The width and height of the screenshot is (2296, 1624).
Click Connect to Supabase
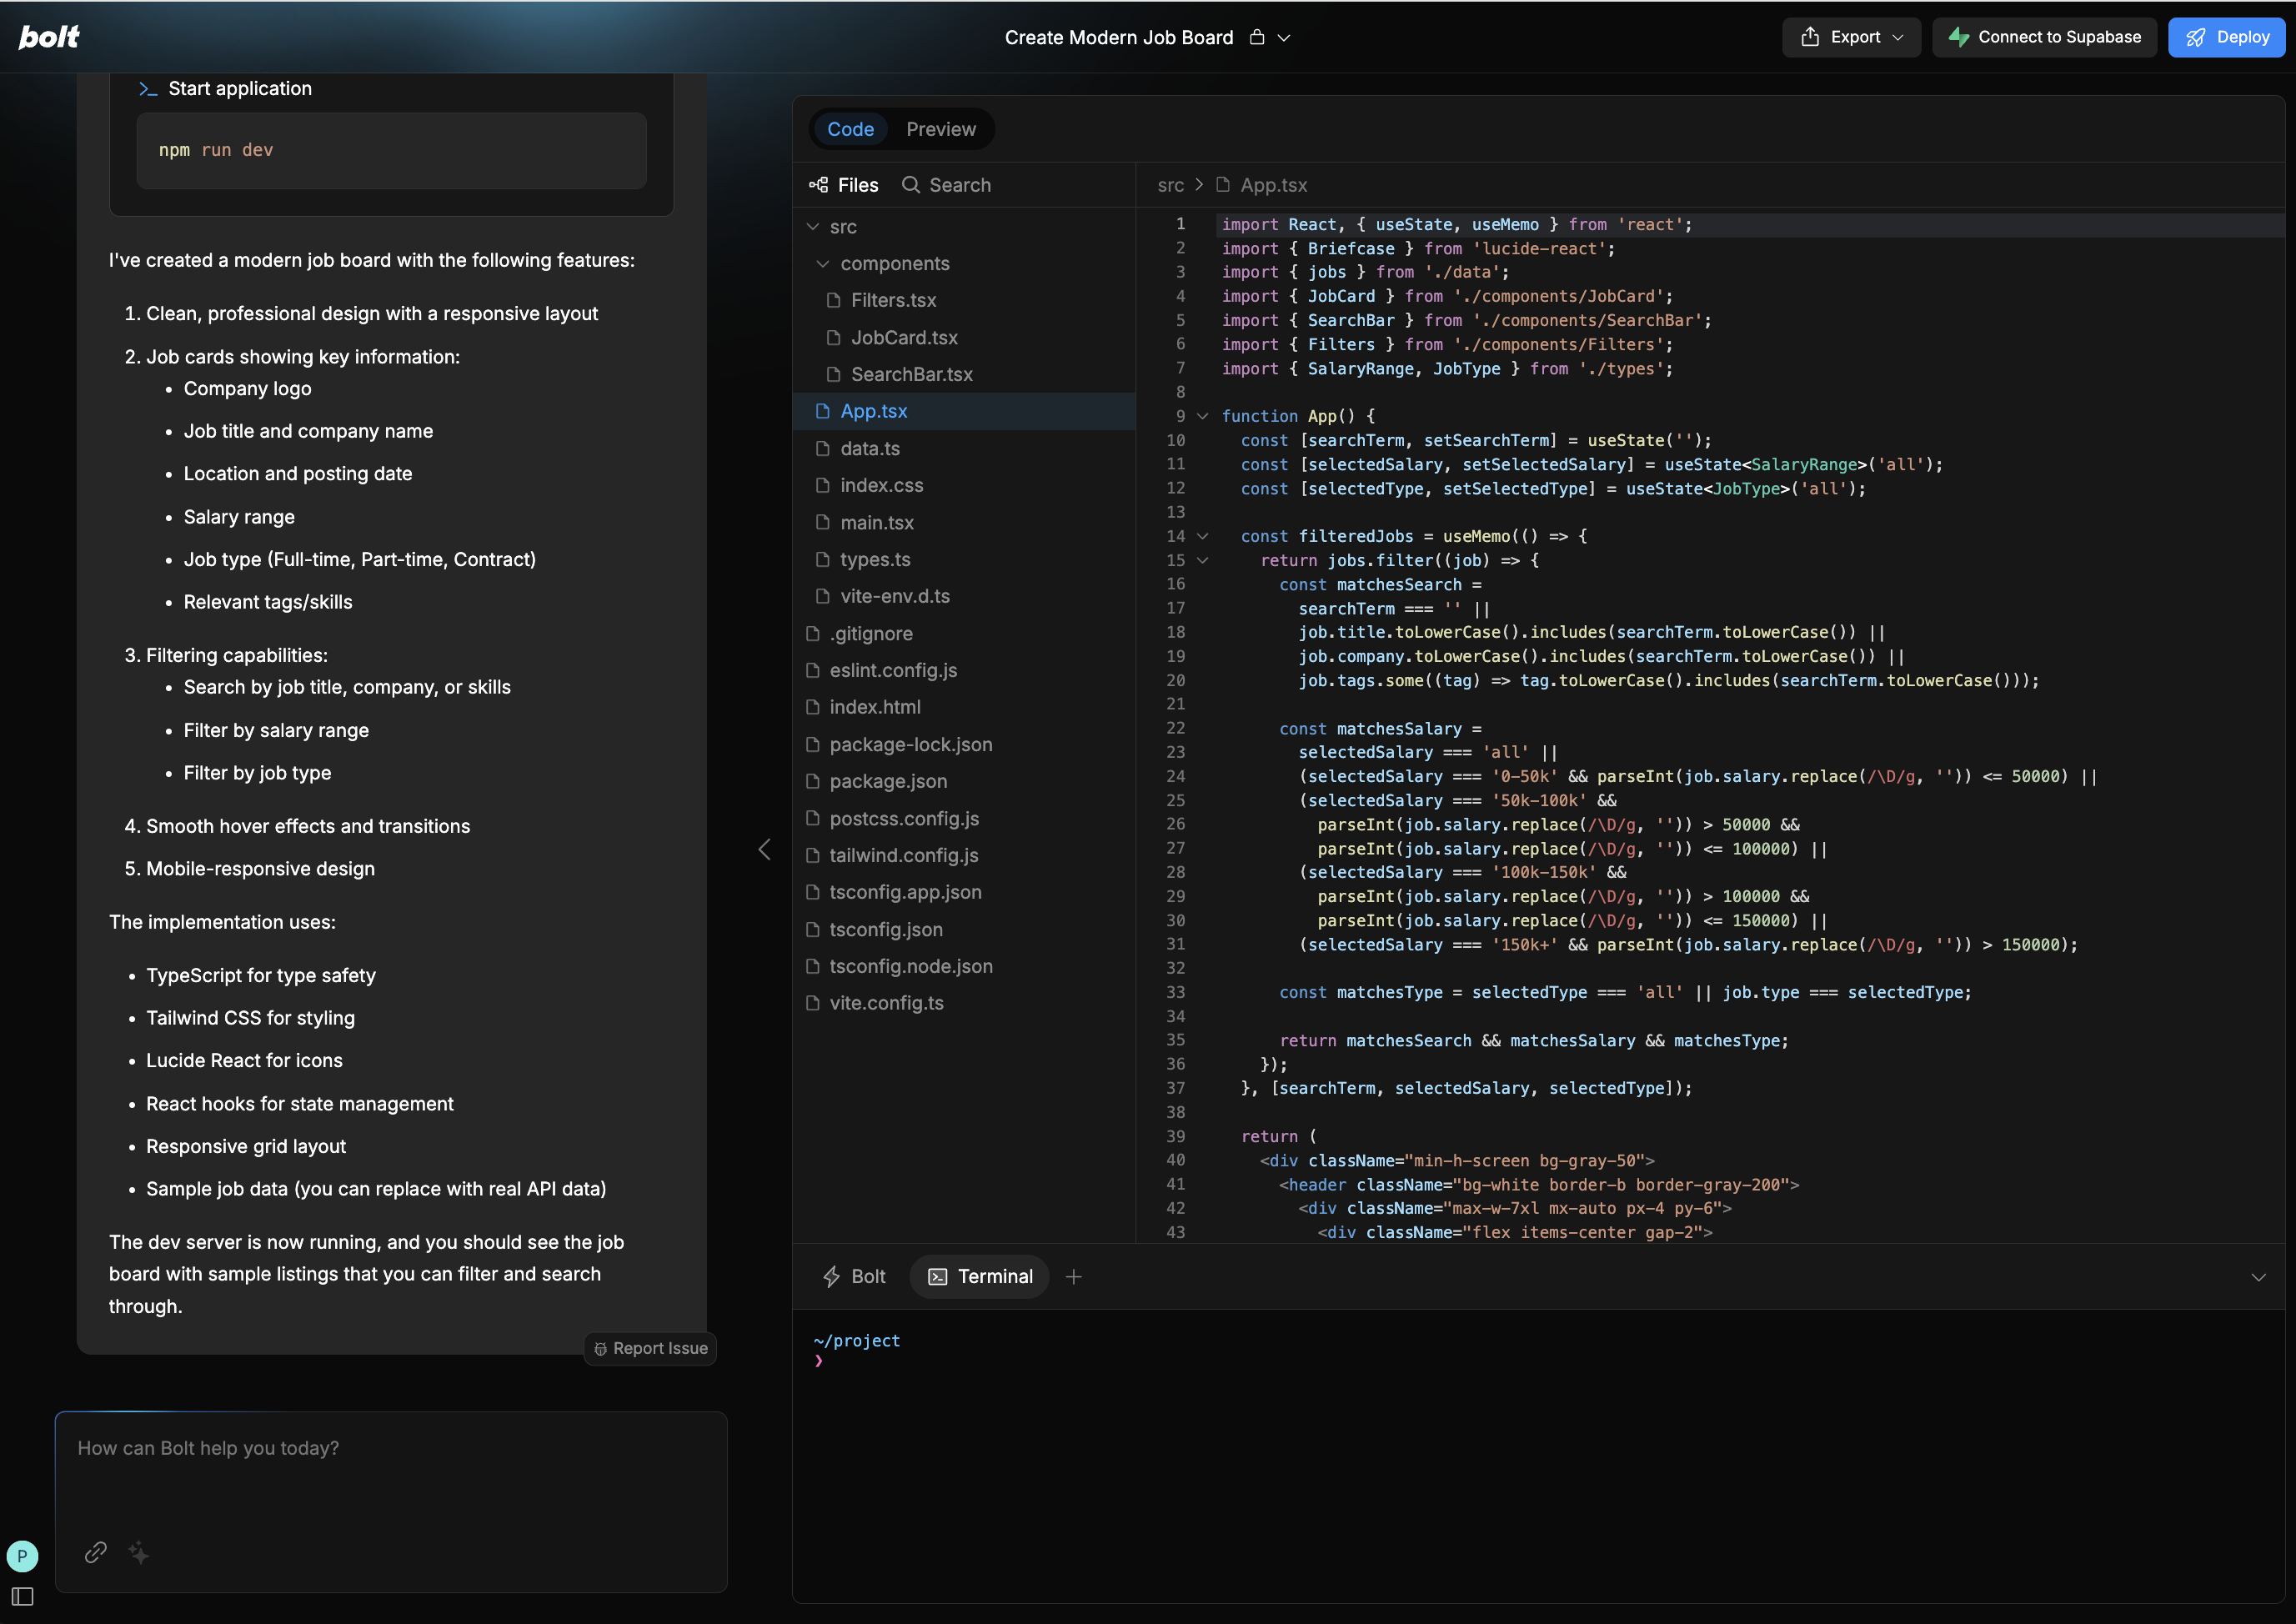[2043, 37]
